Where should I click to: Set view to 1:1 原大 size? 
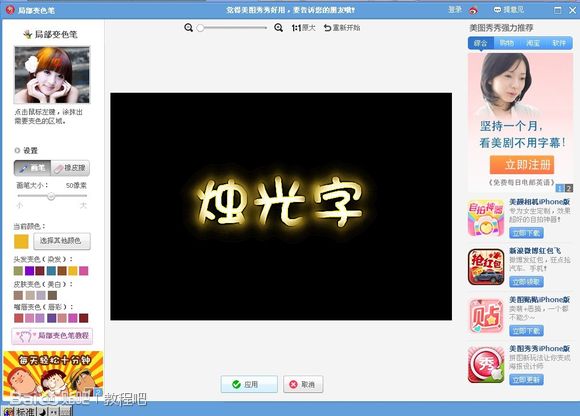(x=303, y=28)
